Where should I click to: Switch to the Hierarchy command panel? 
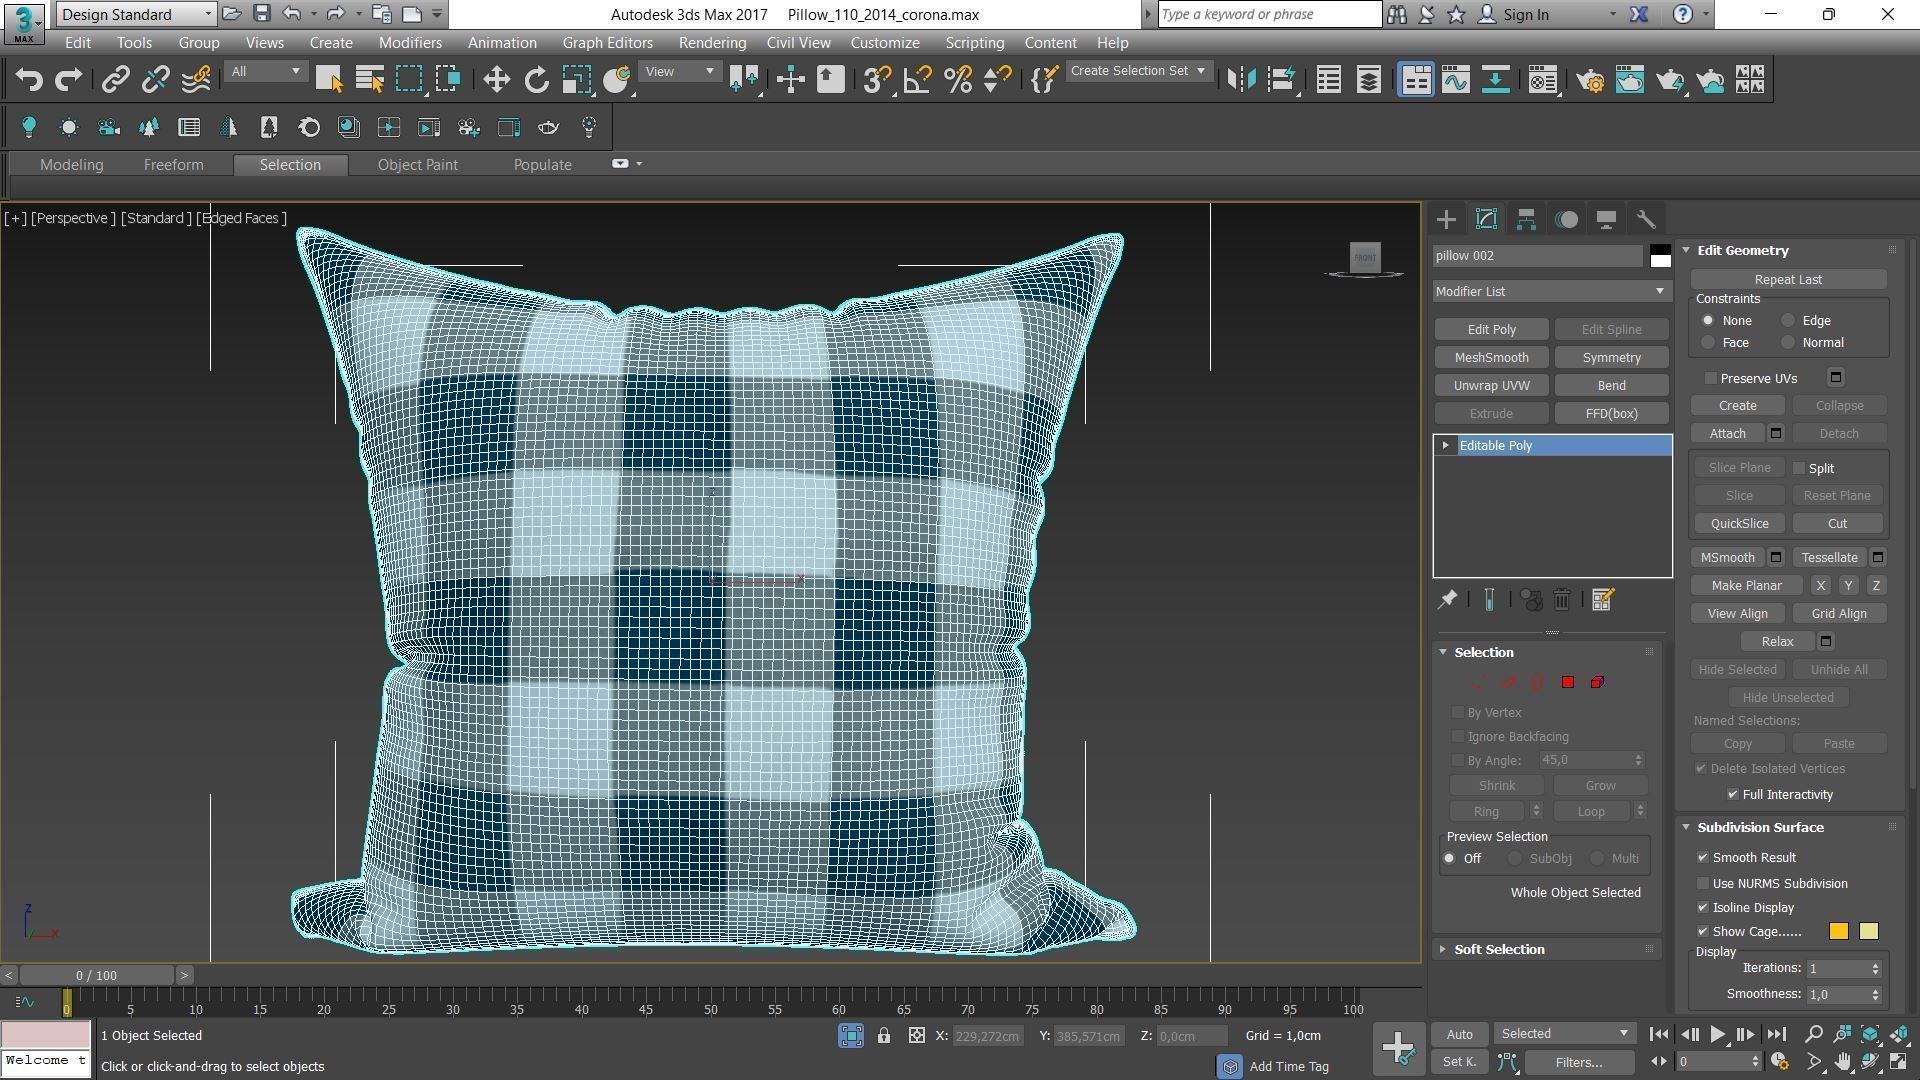(1526, 220)
